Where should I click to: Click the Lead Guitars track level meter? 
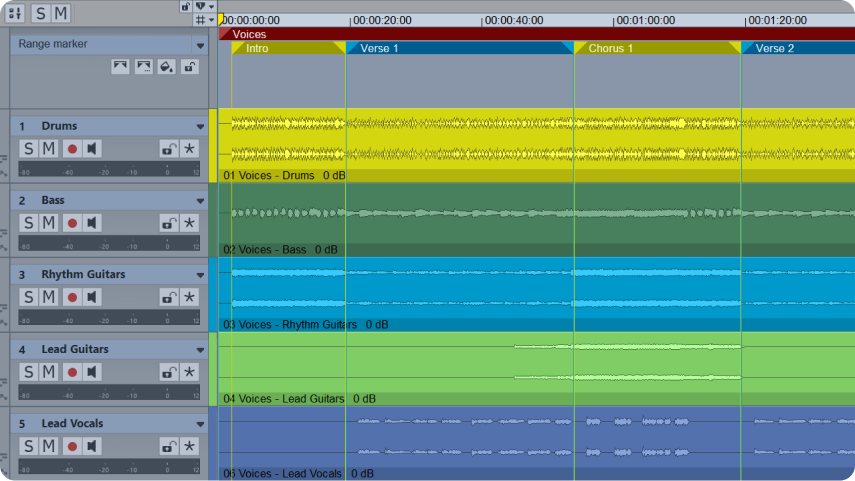(x=109, y=393)
